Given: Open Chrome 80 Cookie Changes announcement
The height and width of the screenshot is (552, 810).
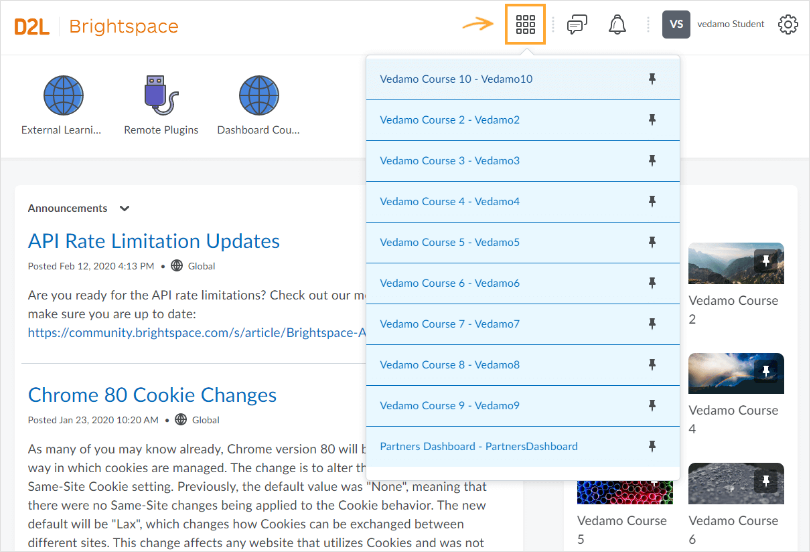Looking at the screenshot, I should click(x=152, y=395).
